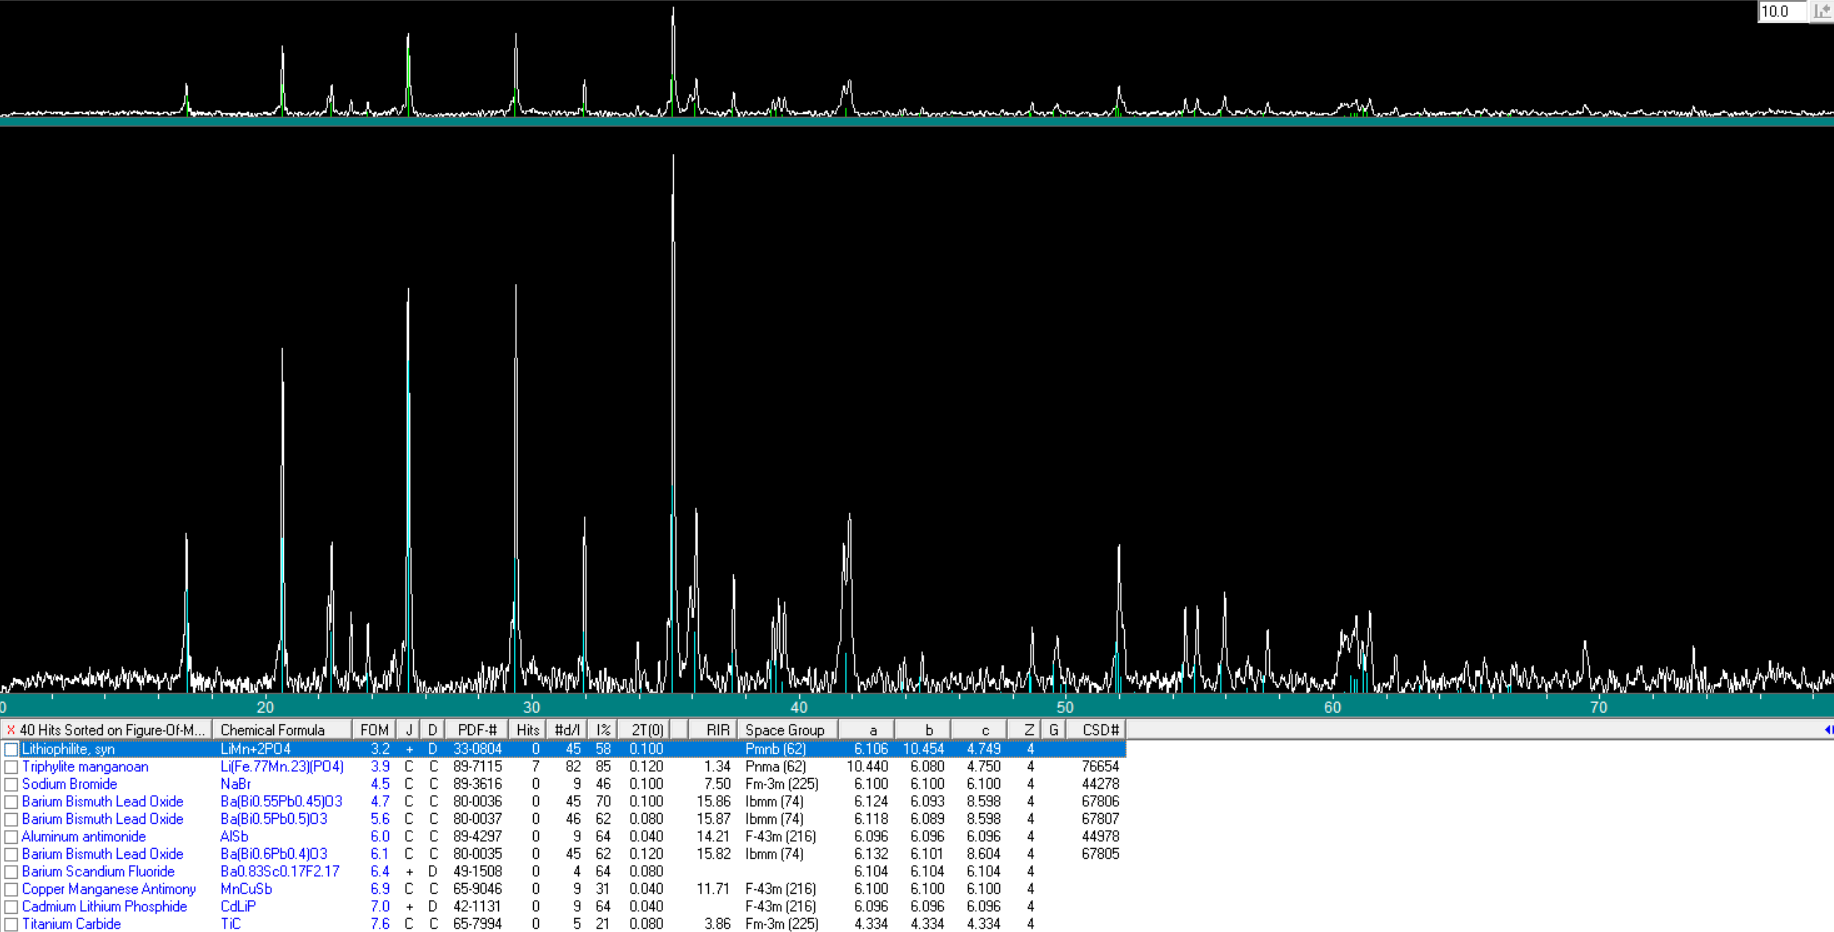Click the peak marker icon beside 10.0

coord(1822,11)
